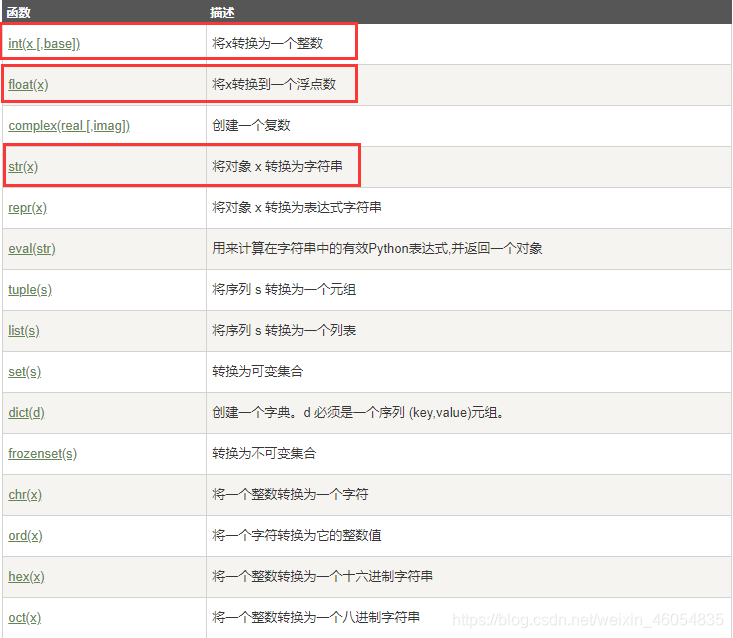The height and width of the screenshot is (638, 733).
Task: Click the 函数 column header
Action: coord(18,13)
